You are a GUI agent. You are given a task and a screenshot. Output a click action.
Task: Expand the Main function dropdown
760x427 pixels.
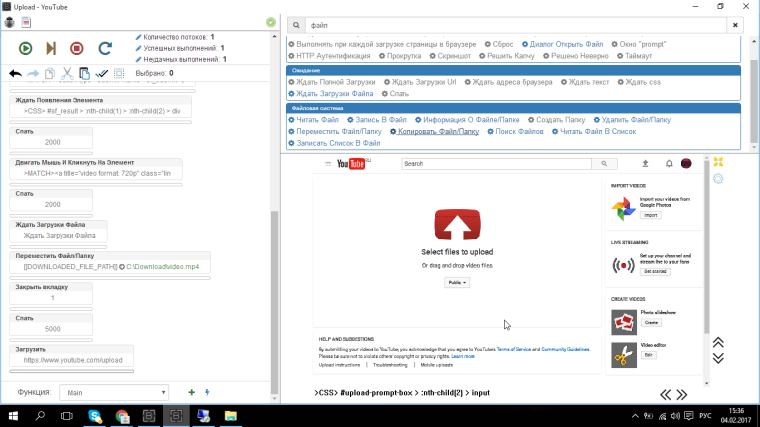coord(113,393)
